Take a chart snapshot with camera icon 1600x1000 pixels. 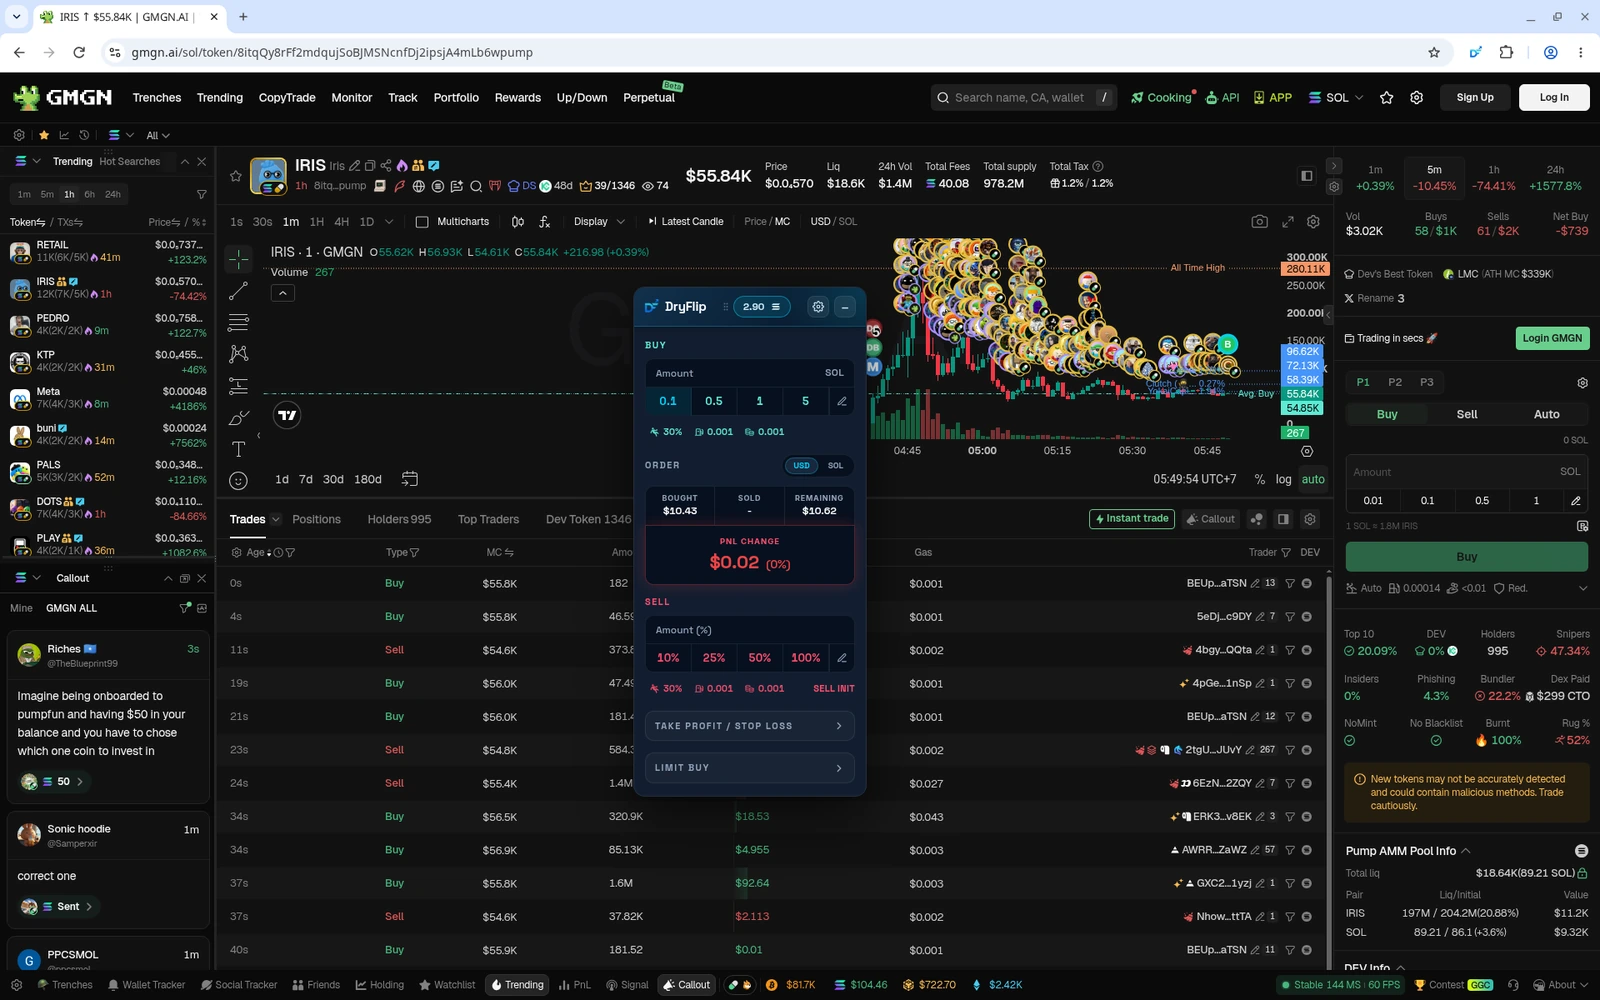click(x=1259, y=222)
